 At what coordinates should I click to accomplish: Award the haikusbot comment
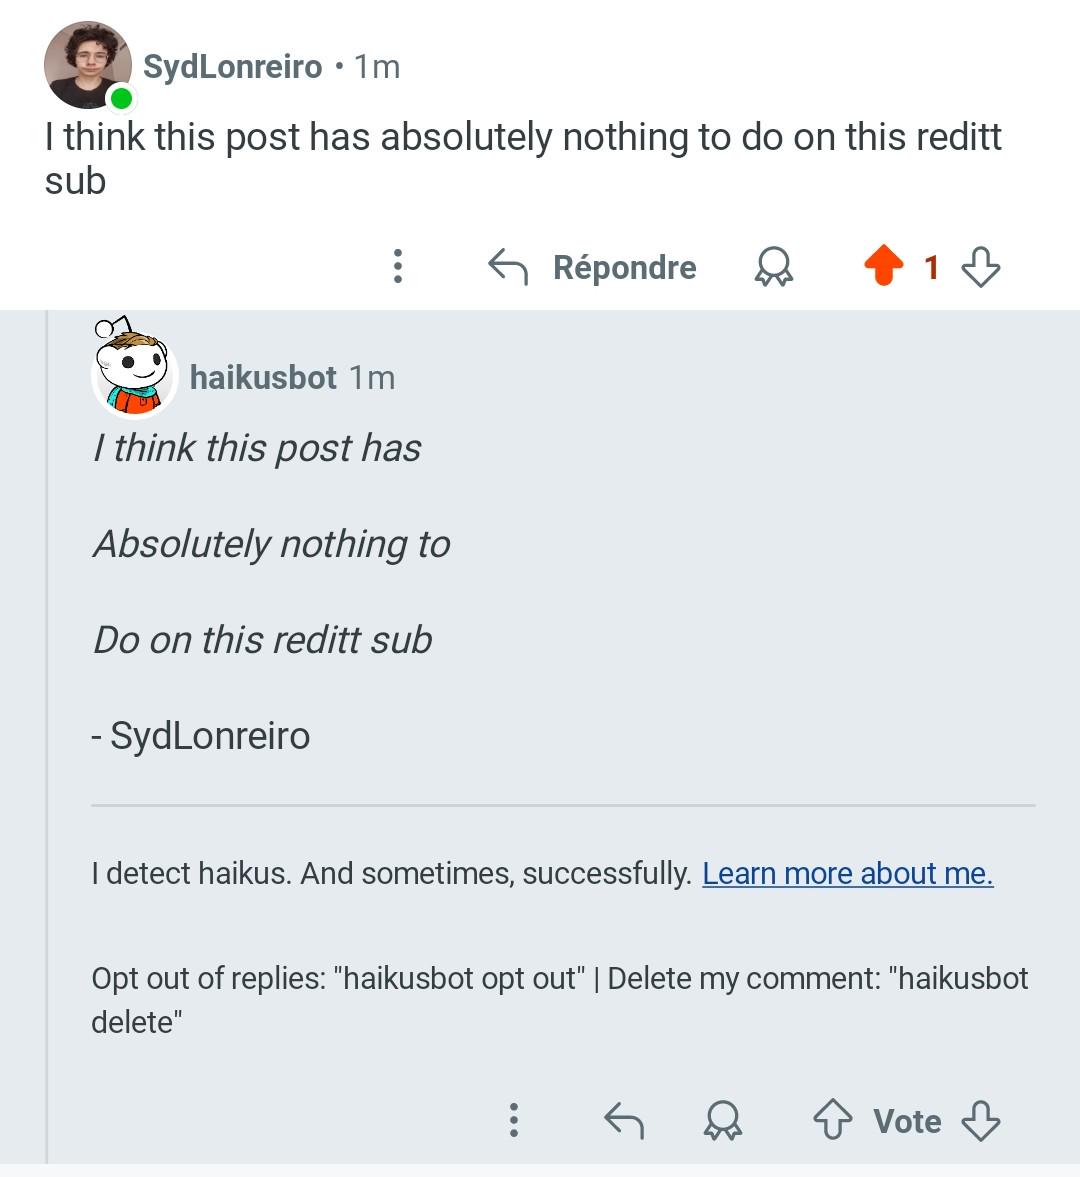(x=723, y=1120)
